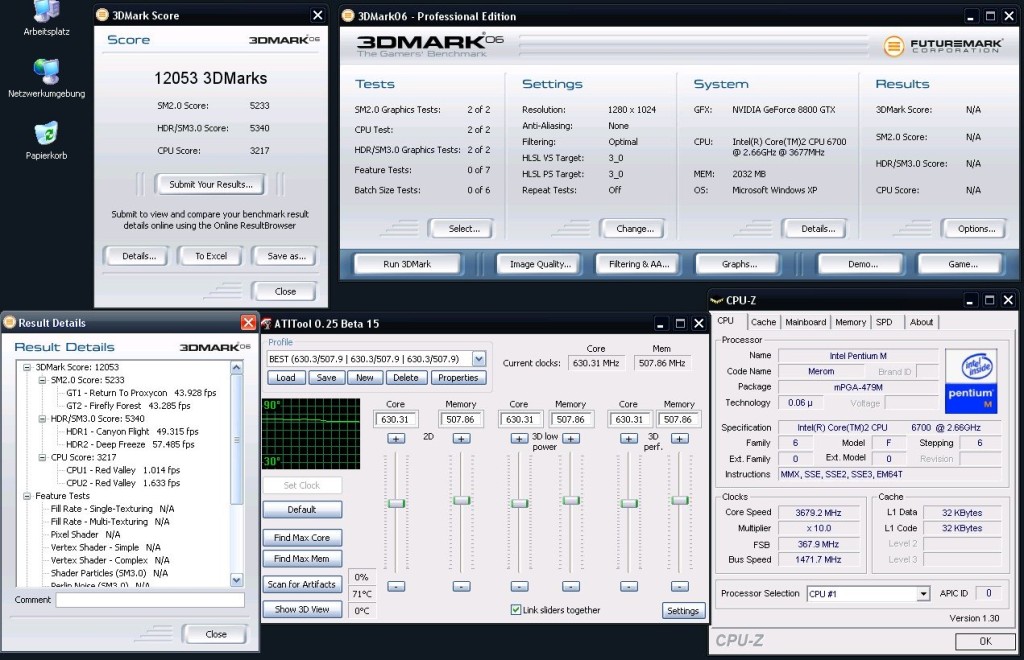Screen dimensions: 1024x660
Task: Click To Excel button in score window
Action: (211, 256)
